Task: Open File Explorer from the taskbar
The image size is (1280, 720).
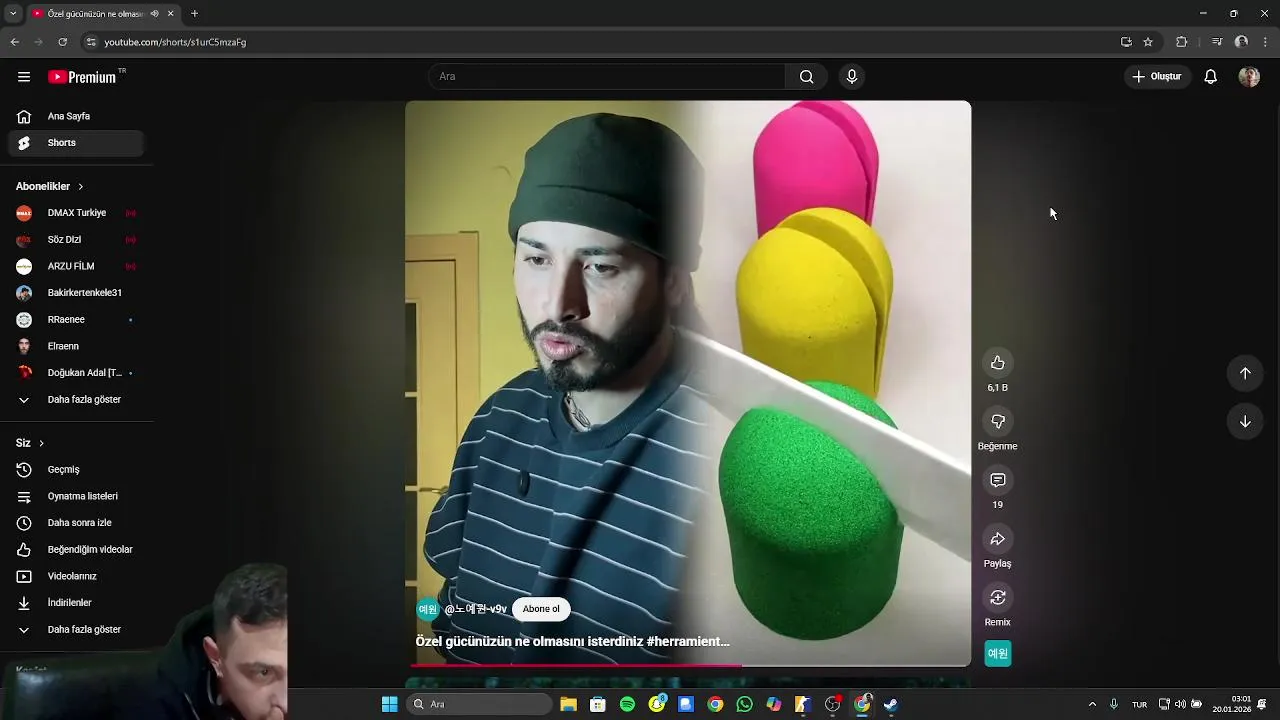Action: click(x=568, y=704)
